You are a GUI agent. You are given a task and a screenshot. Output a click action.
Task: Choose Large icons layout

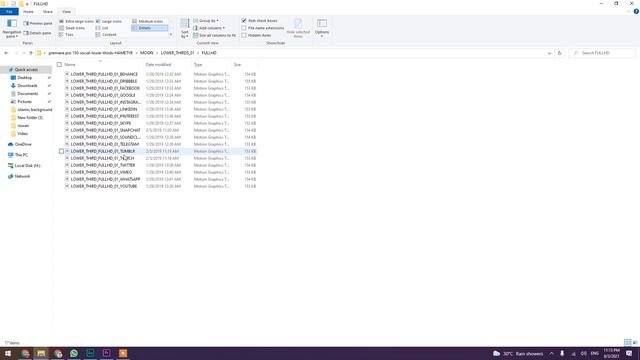click(x=109, y=21)
